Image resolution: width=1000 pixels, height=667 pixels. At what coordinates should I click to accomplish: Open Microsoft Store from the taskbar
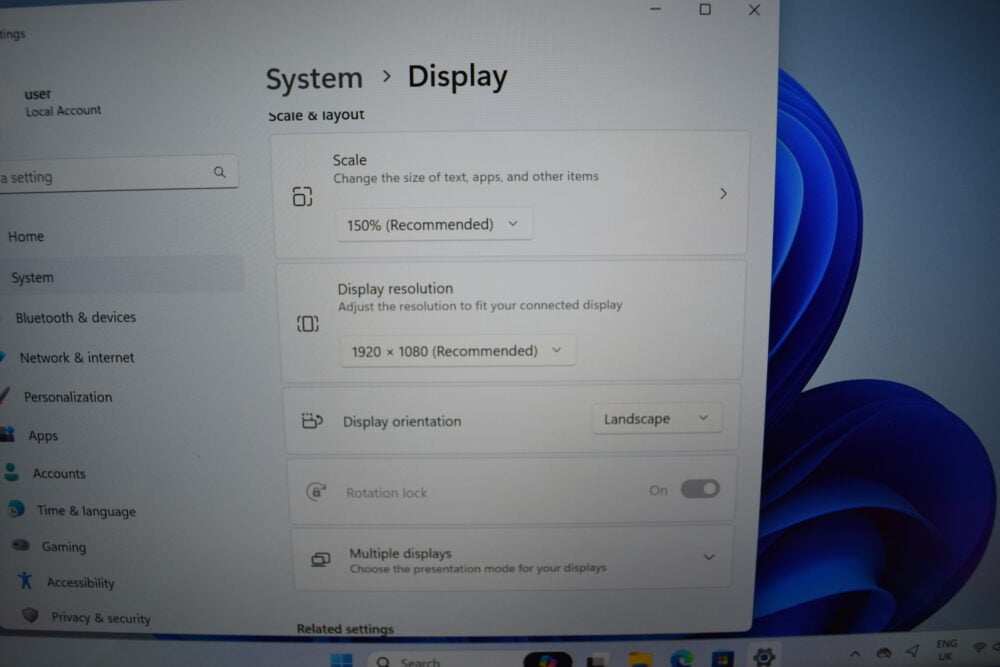click(723, 659)
